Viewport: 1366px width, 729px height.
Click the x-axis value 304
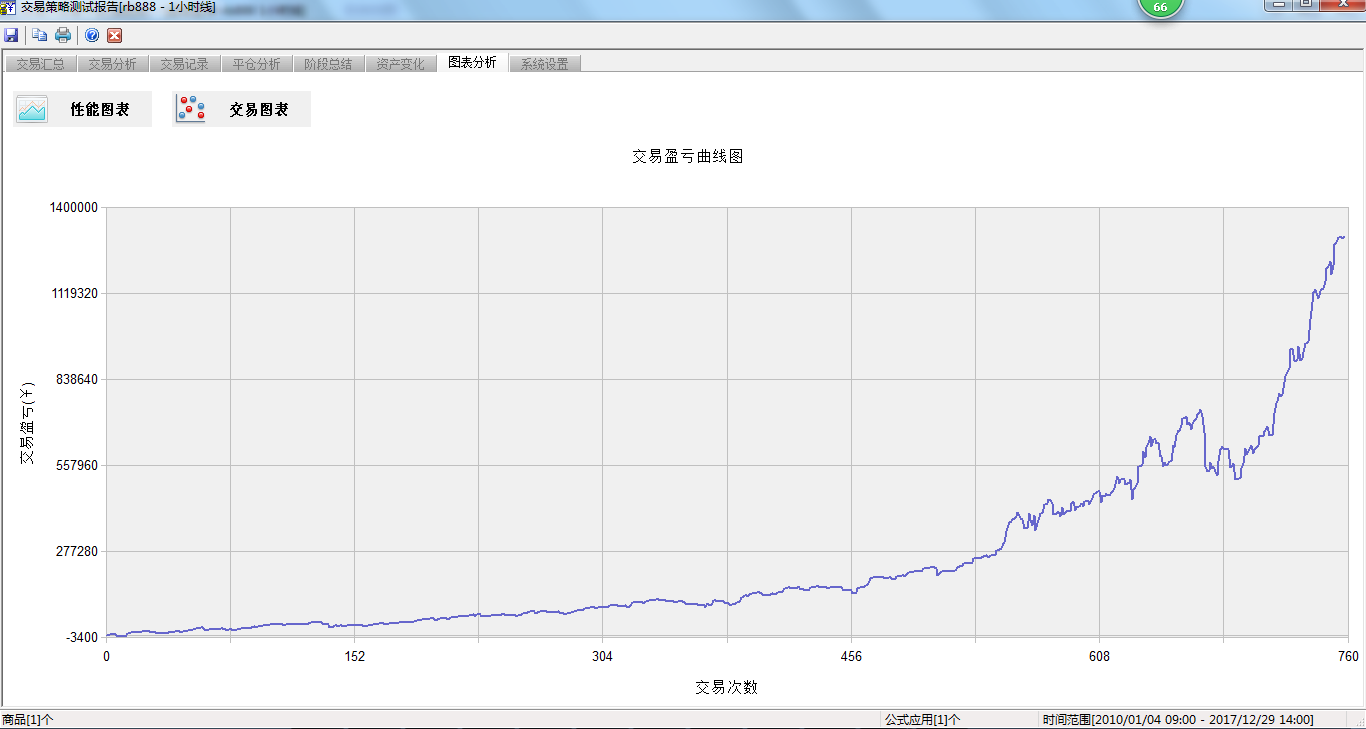pyautogui.click(x=602, y=656)
